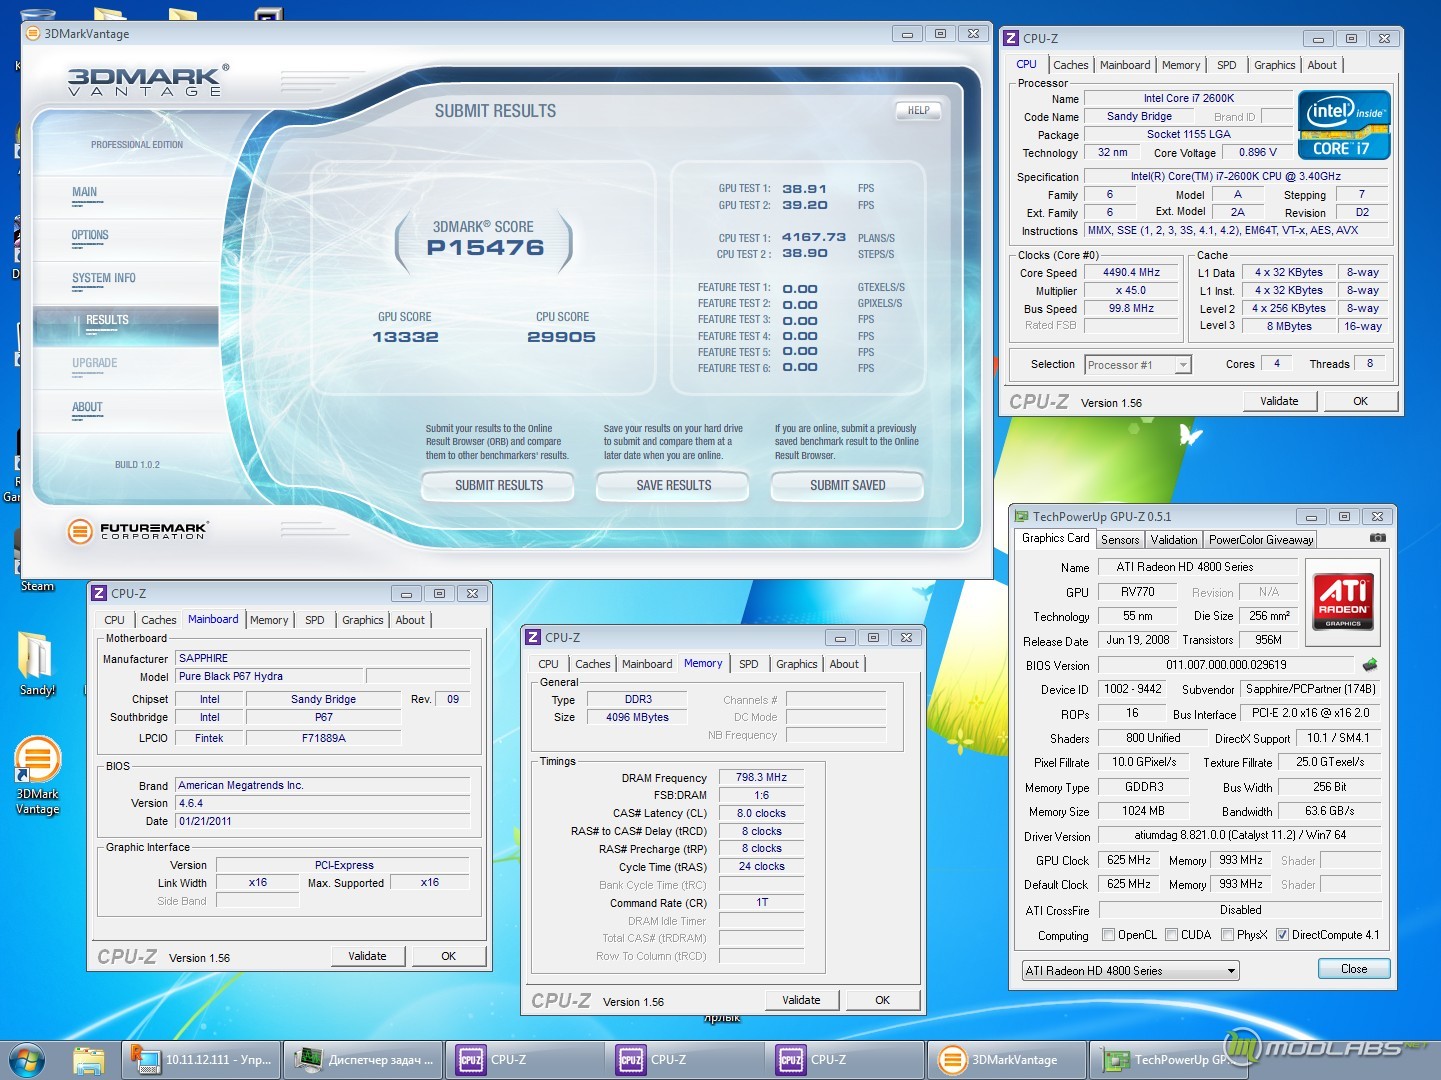The image size is (1441, 1080).
Task: Click the GPU-Z Driver Version field
Action: (1240, 836)
